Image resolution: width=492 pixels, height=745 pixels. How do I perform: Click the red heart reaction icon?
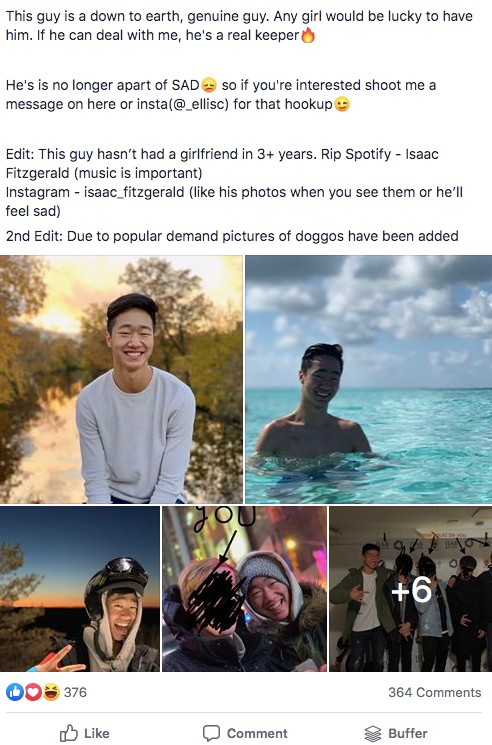coord(33,692)
